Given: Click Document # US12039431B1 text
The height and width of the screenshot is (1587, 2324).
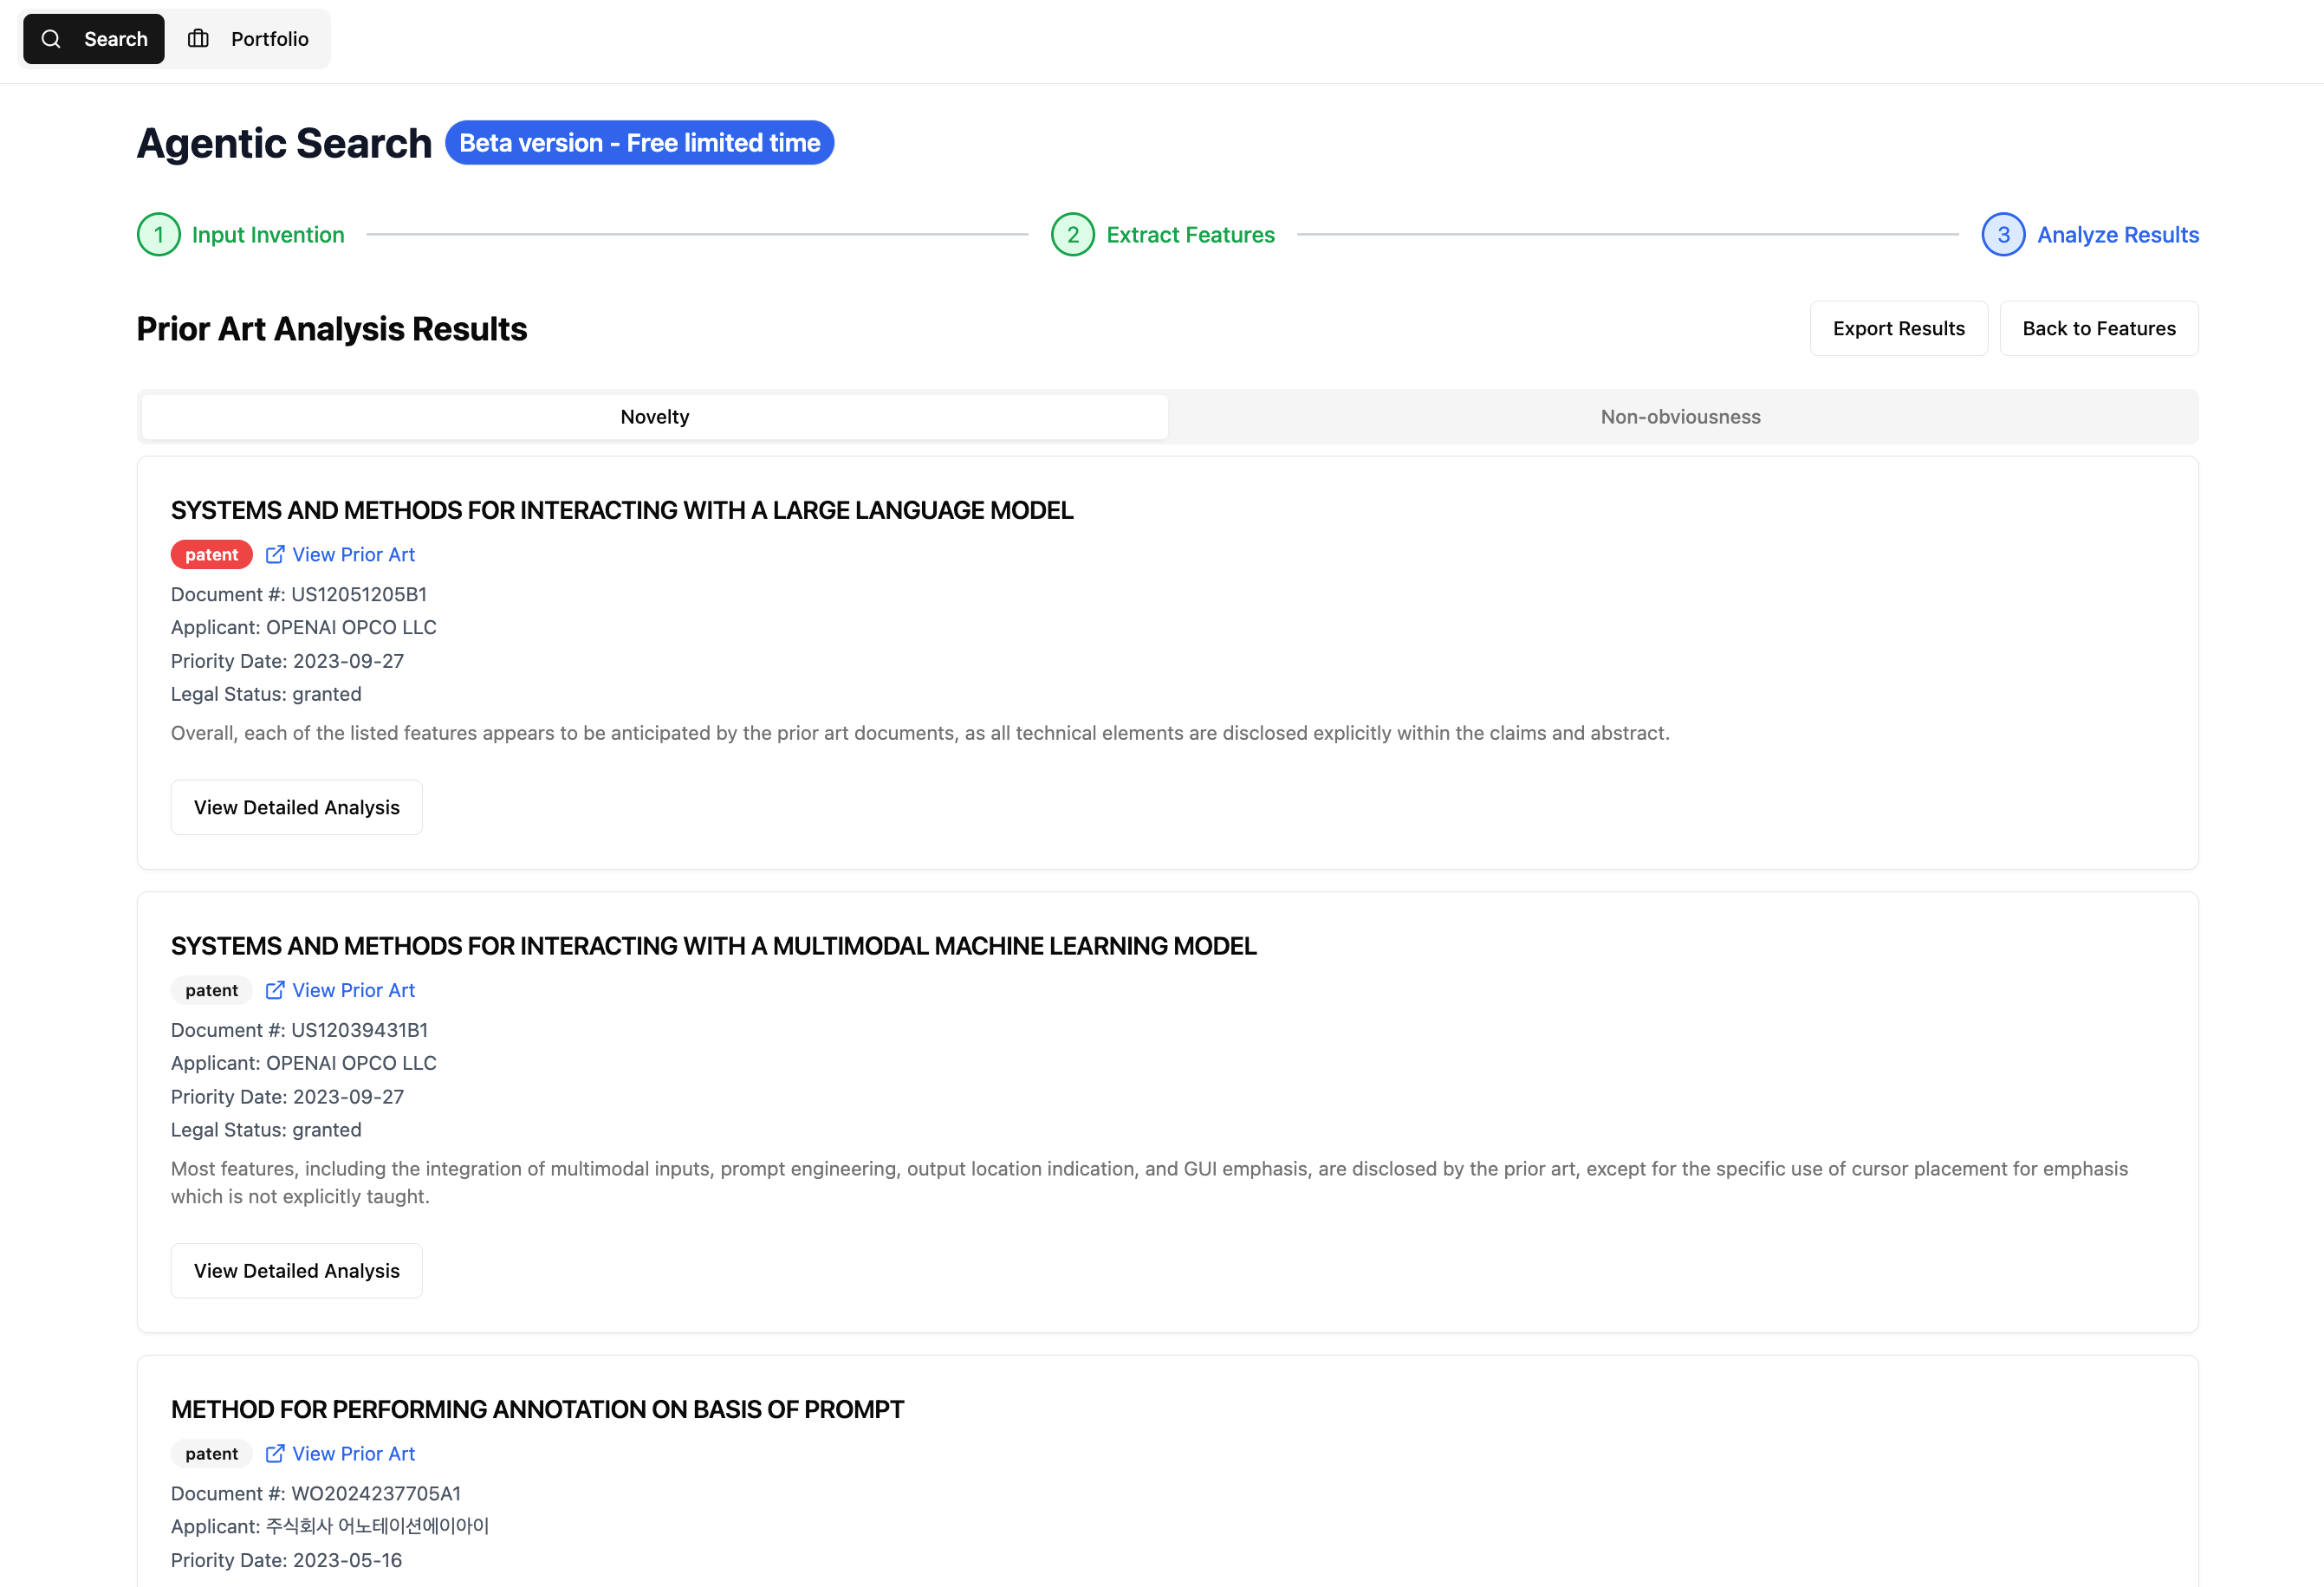Looking at the screenshot, I should coord(299,1030).
